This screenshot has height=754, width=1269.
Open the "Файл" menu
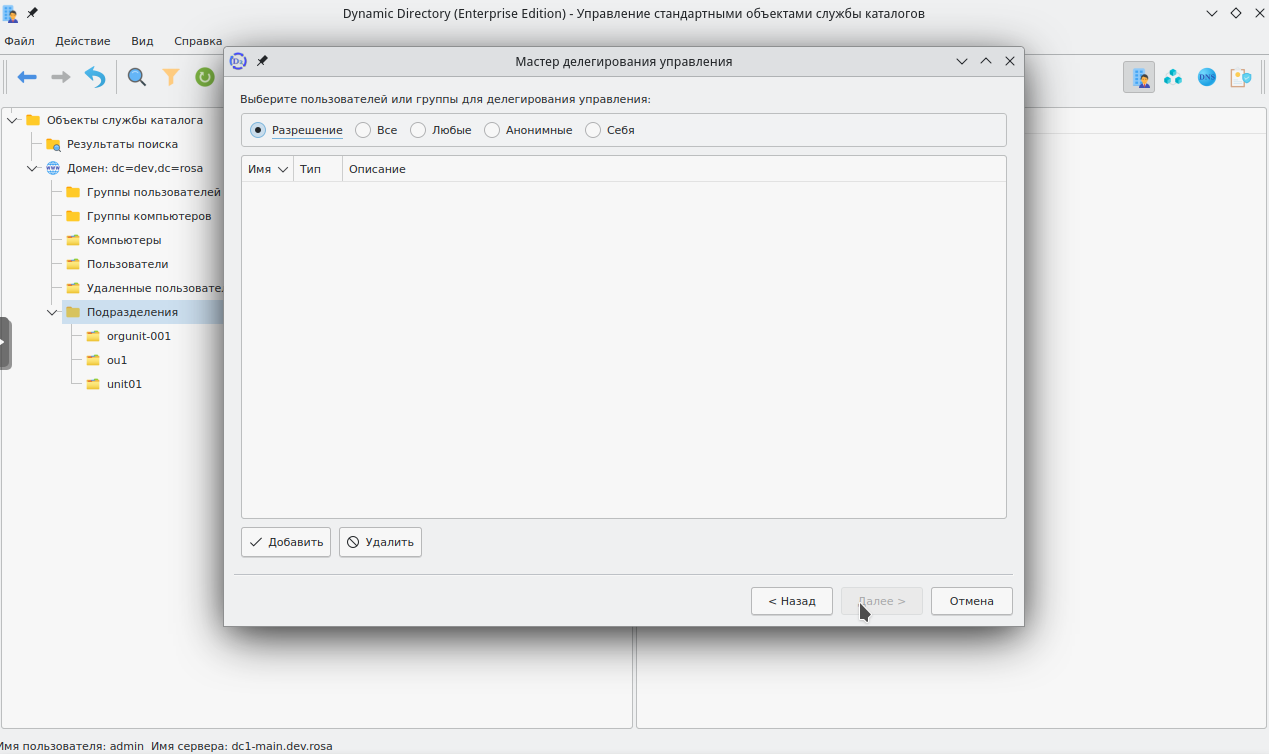tap(19, 41)
